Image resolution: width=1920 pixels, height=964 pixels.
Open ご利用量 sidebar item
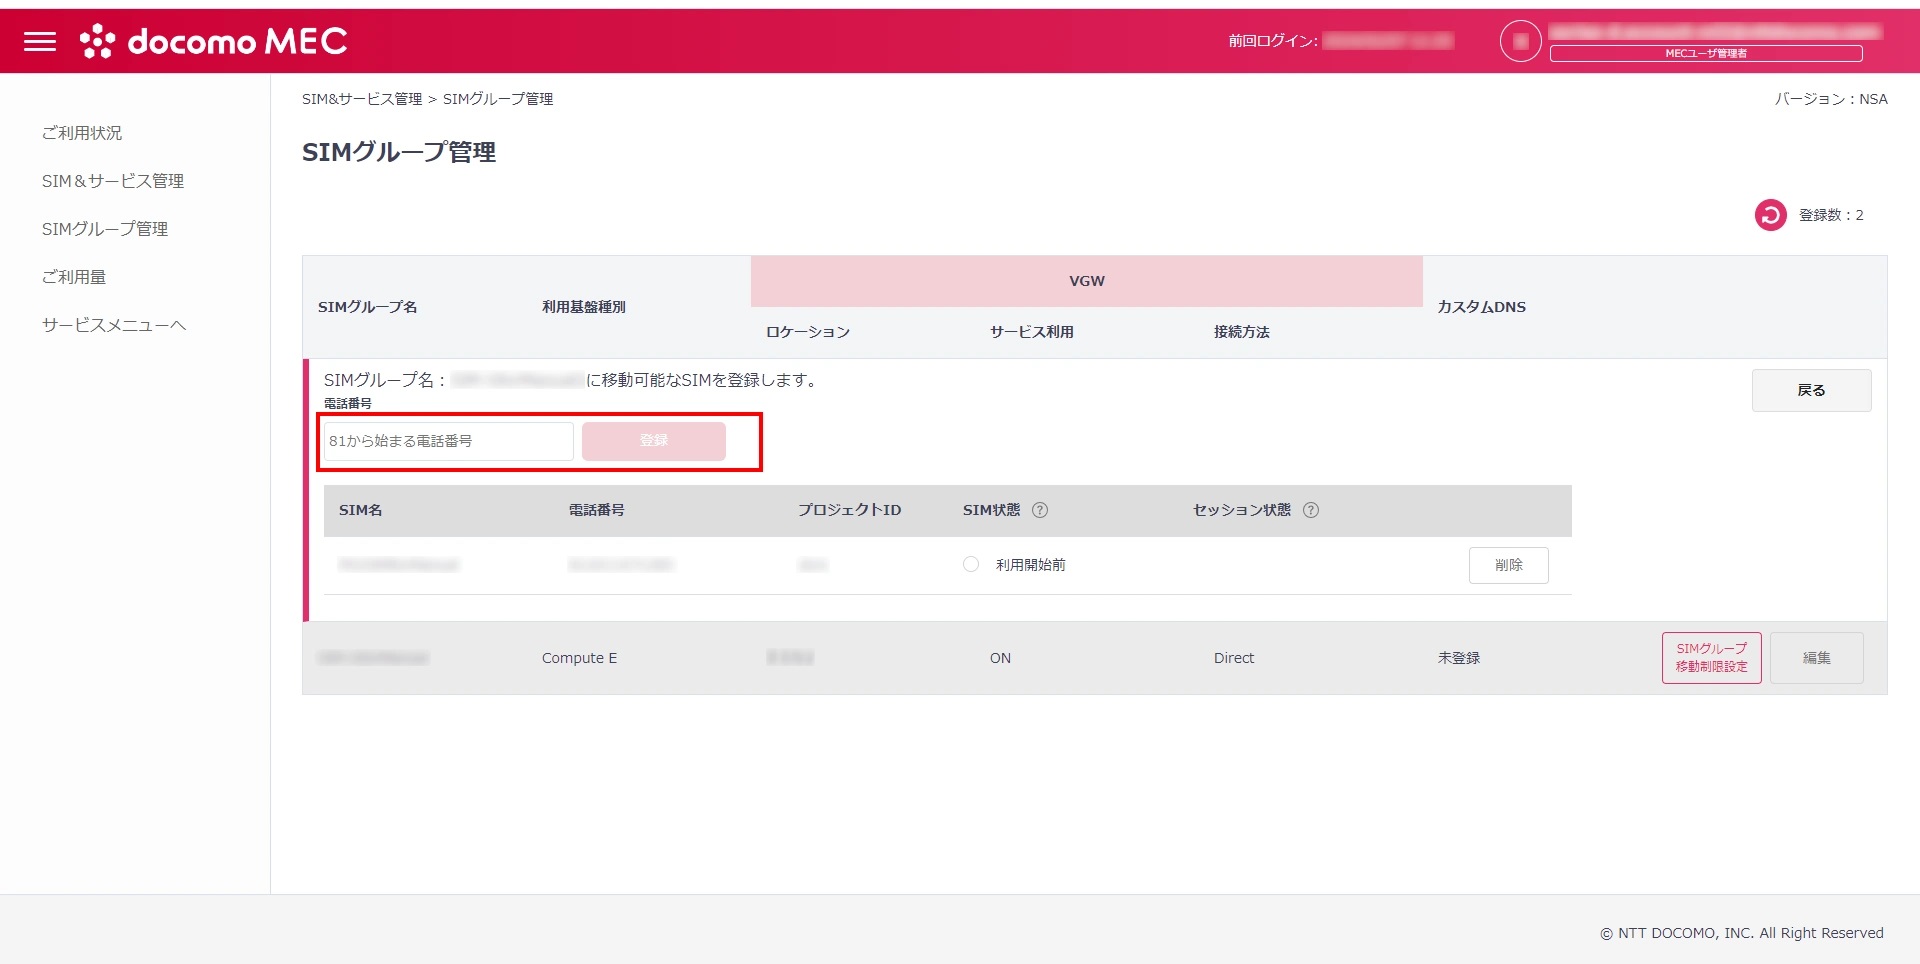[x=74, y=277]
